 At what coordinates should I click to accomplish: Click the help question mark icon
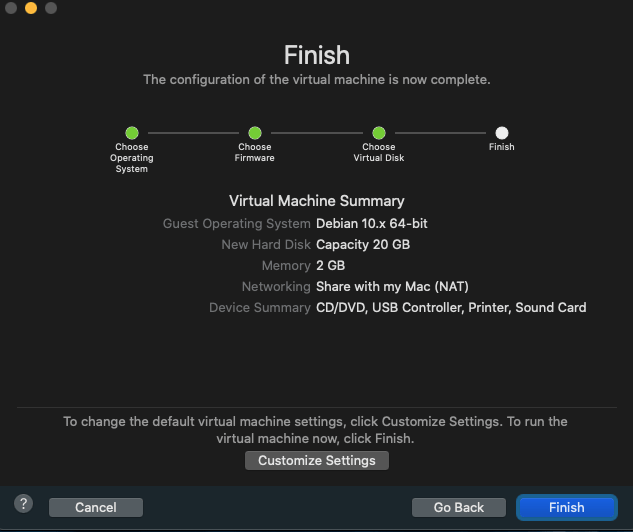click(x=24, y=504)
